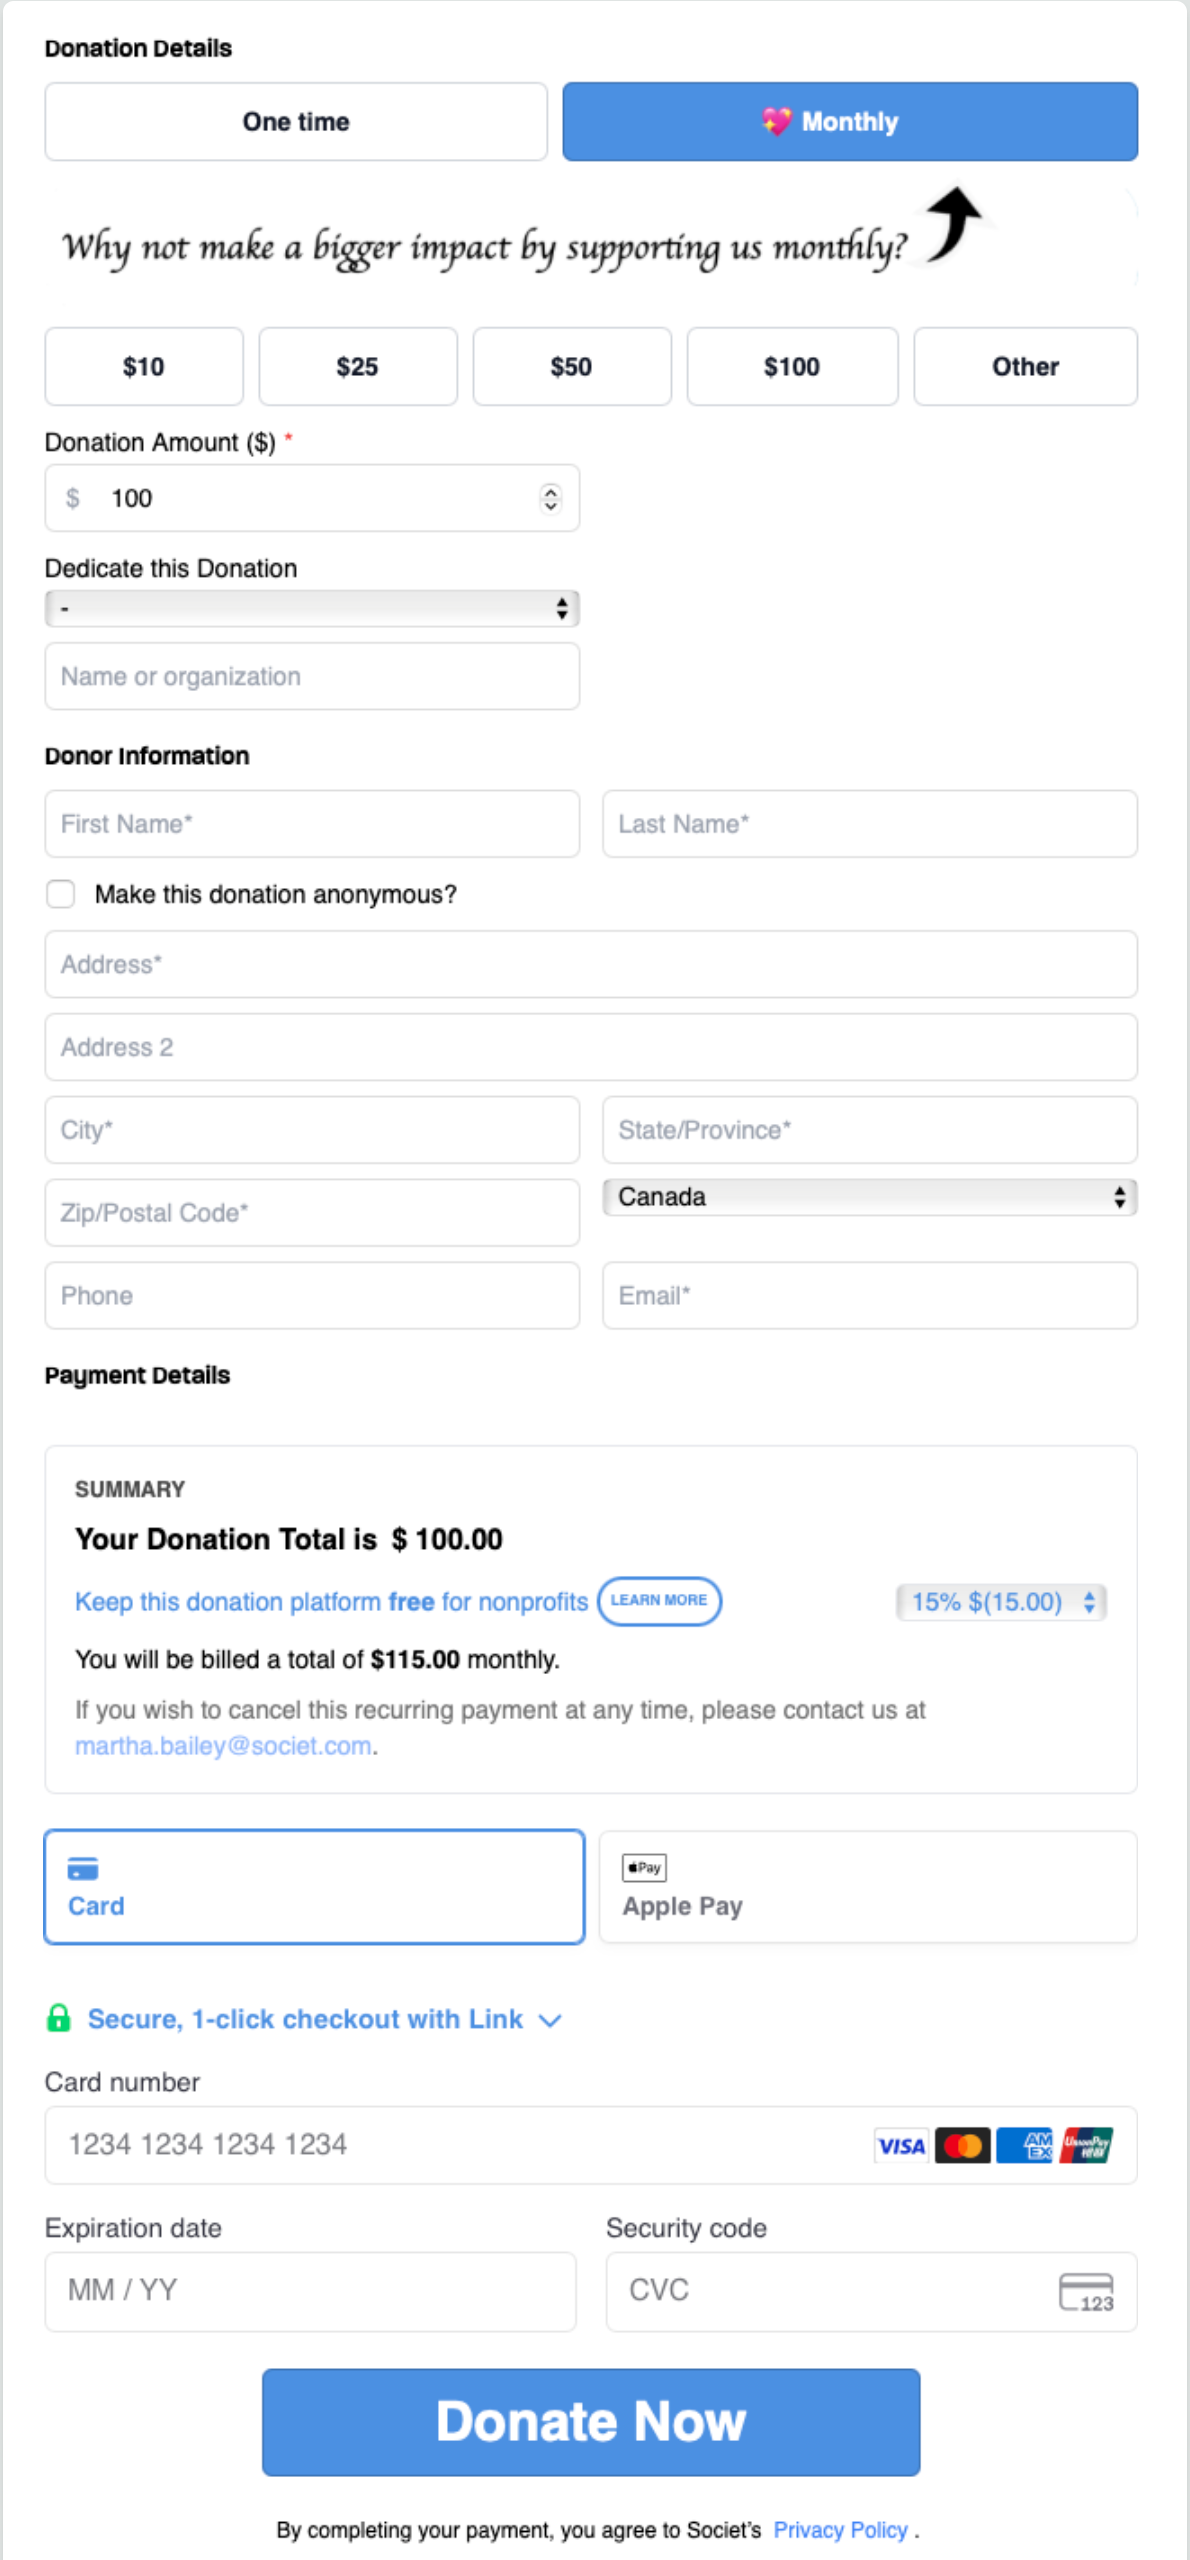Click the CVC card hint icon
This screenshot has width=1190, height=2560.
pyautogui.click(x=1086, y=2292)
